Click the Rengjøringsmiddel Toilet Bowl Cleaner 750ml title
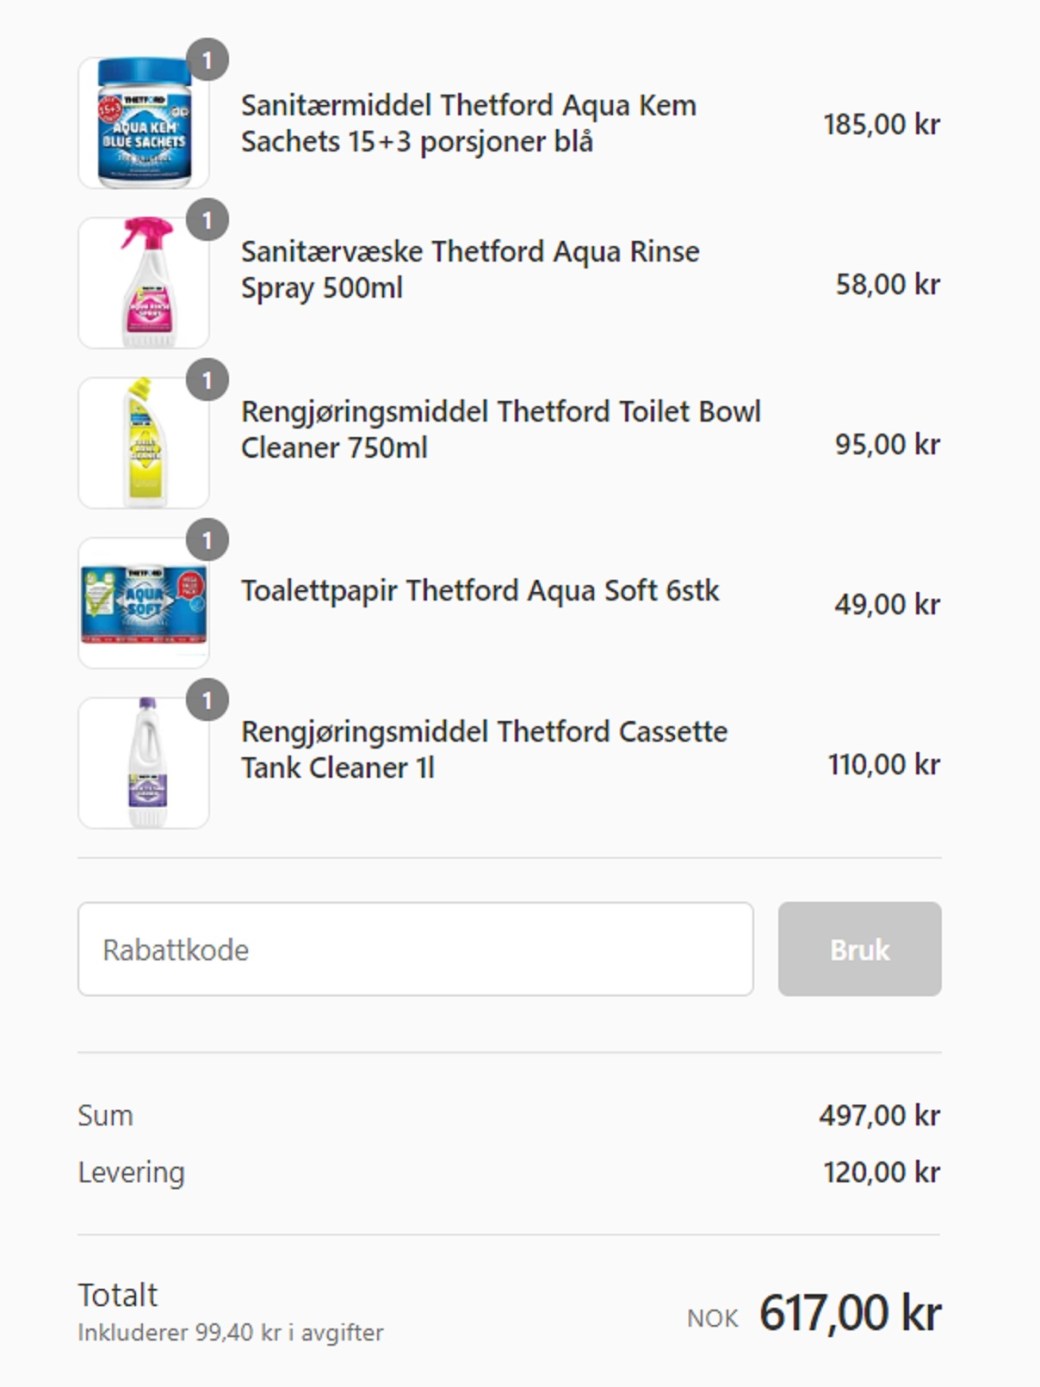This screenshot has height=1387, width=1040. [x=500, y=429]
